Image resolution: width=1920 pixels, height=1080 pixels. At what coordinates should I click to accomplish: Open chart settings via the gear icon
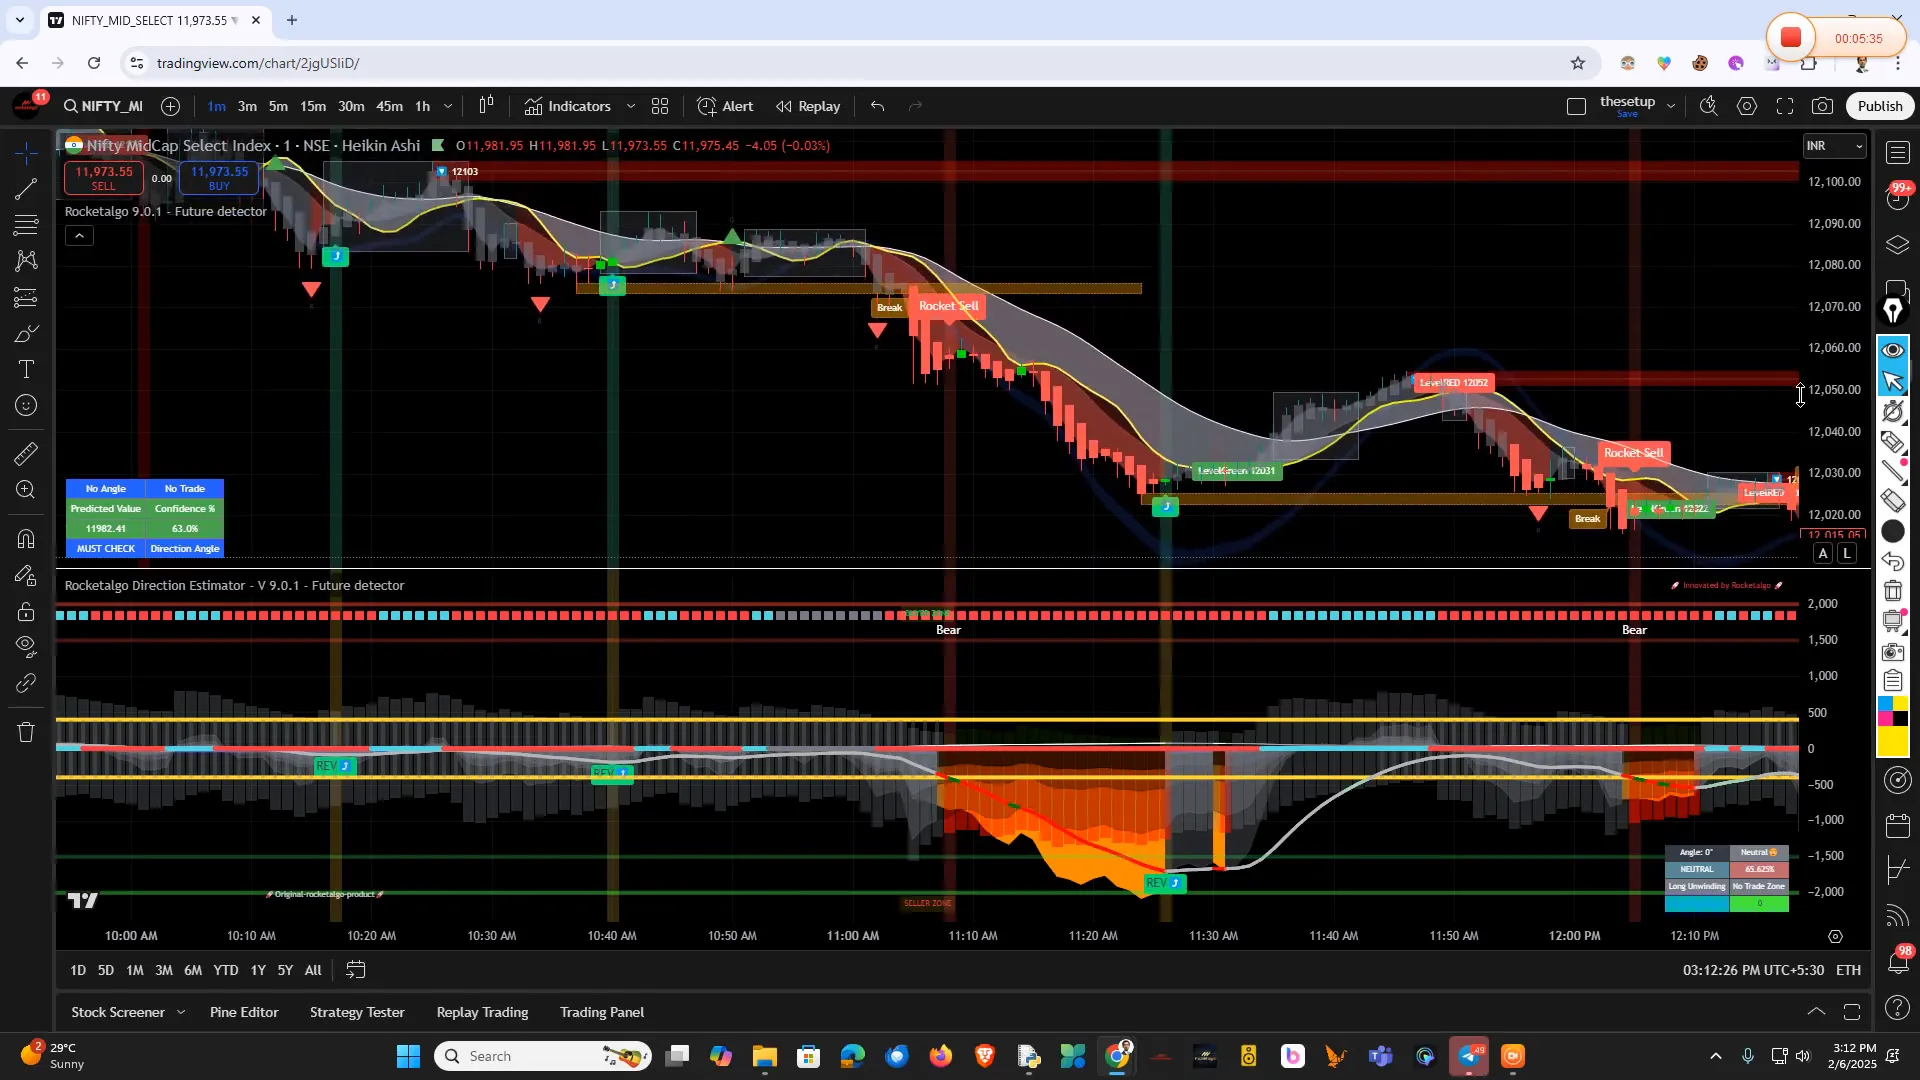point(1748,105)
